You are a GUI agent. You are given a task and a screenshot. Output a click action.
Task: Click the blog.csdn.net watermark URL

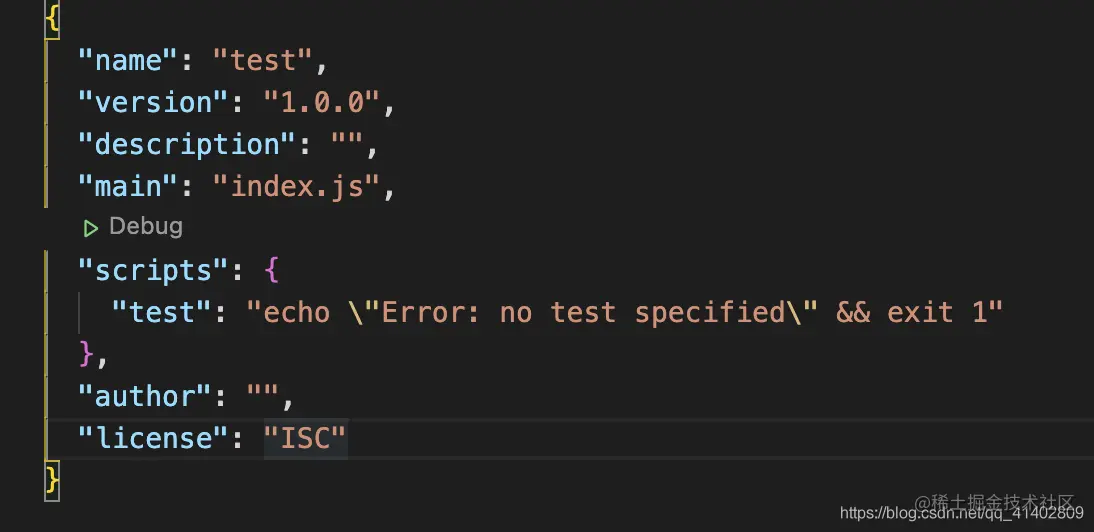[961, 515]
